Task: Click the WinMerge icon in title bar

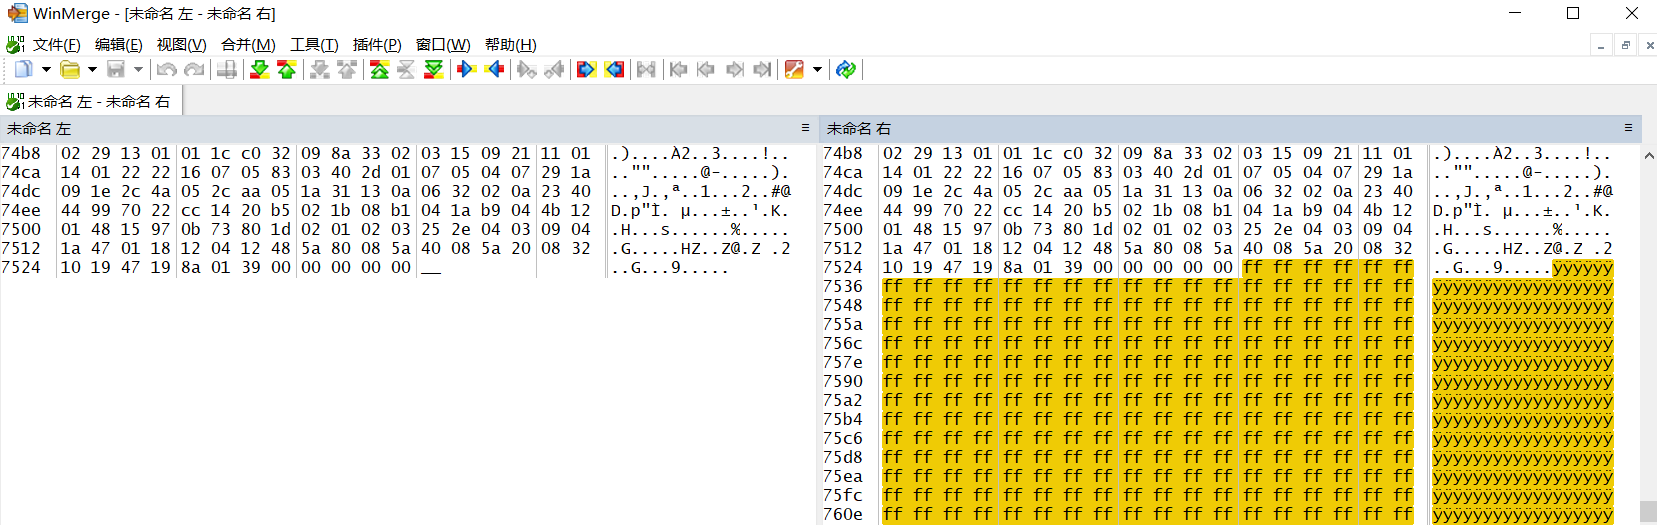Action: pyautogui.click(x=17, y=14)
